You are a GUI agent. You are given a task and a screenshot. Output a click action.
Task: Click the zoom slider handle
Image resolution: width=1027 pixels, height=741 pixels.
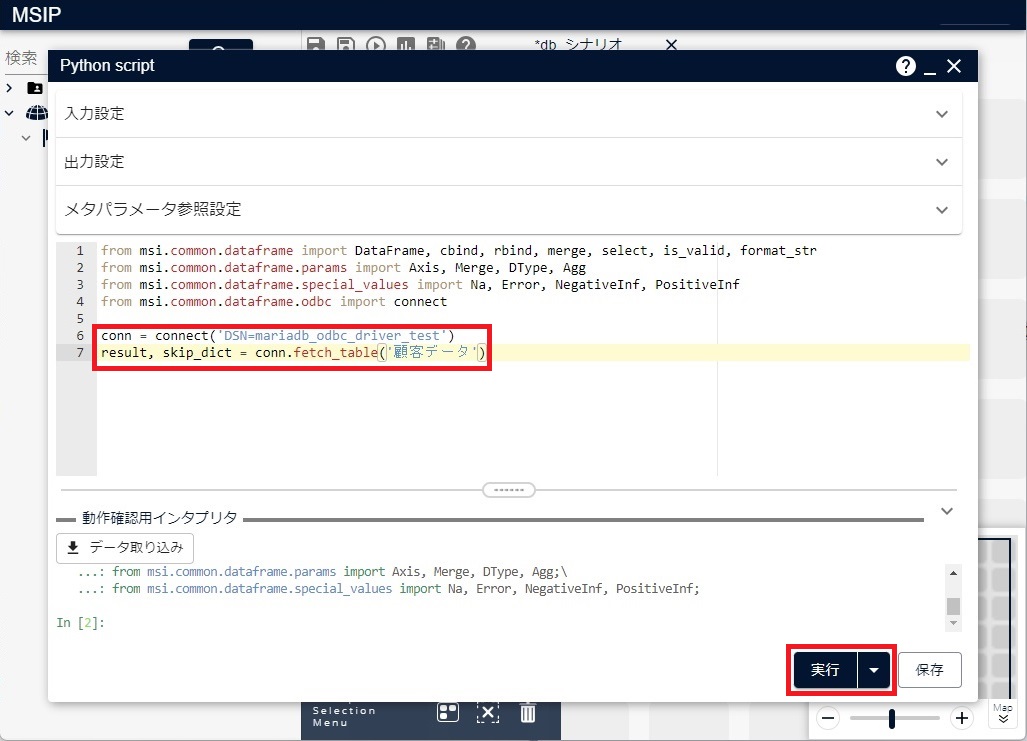pos(891,718)
